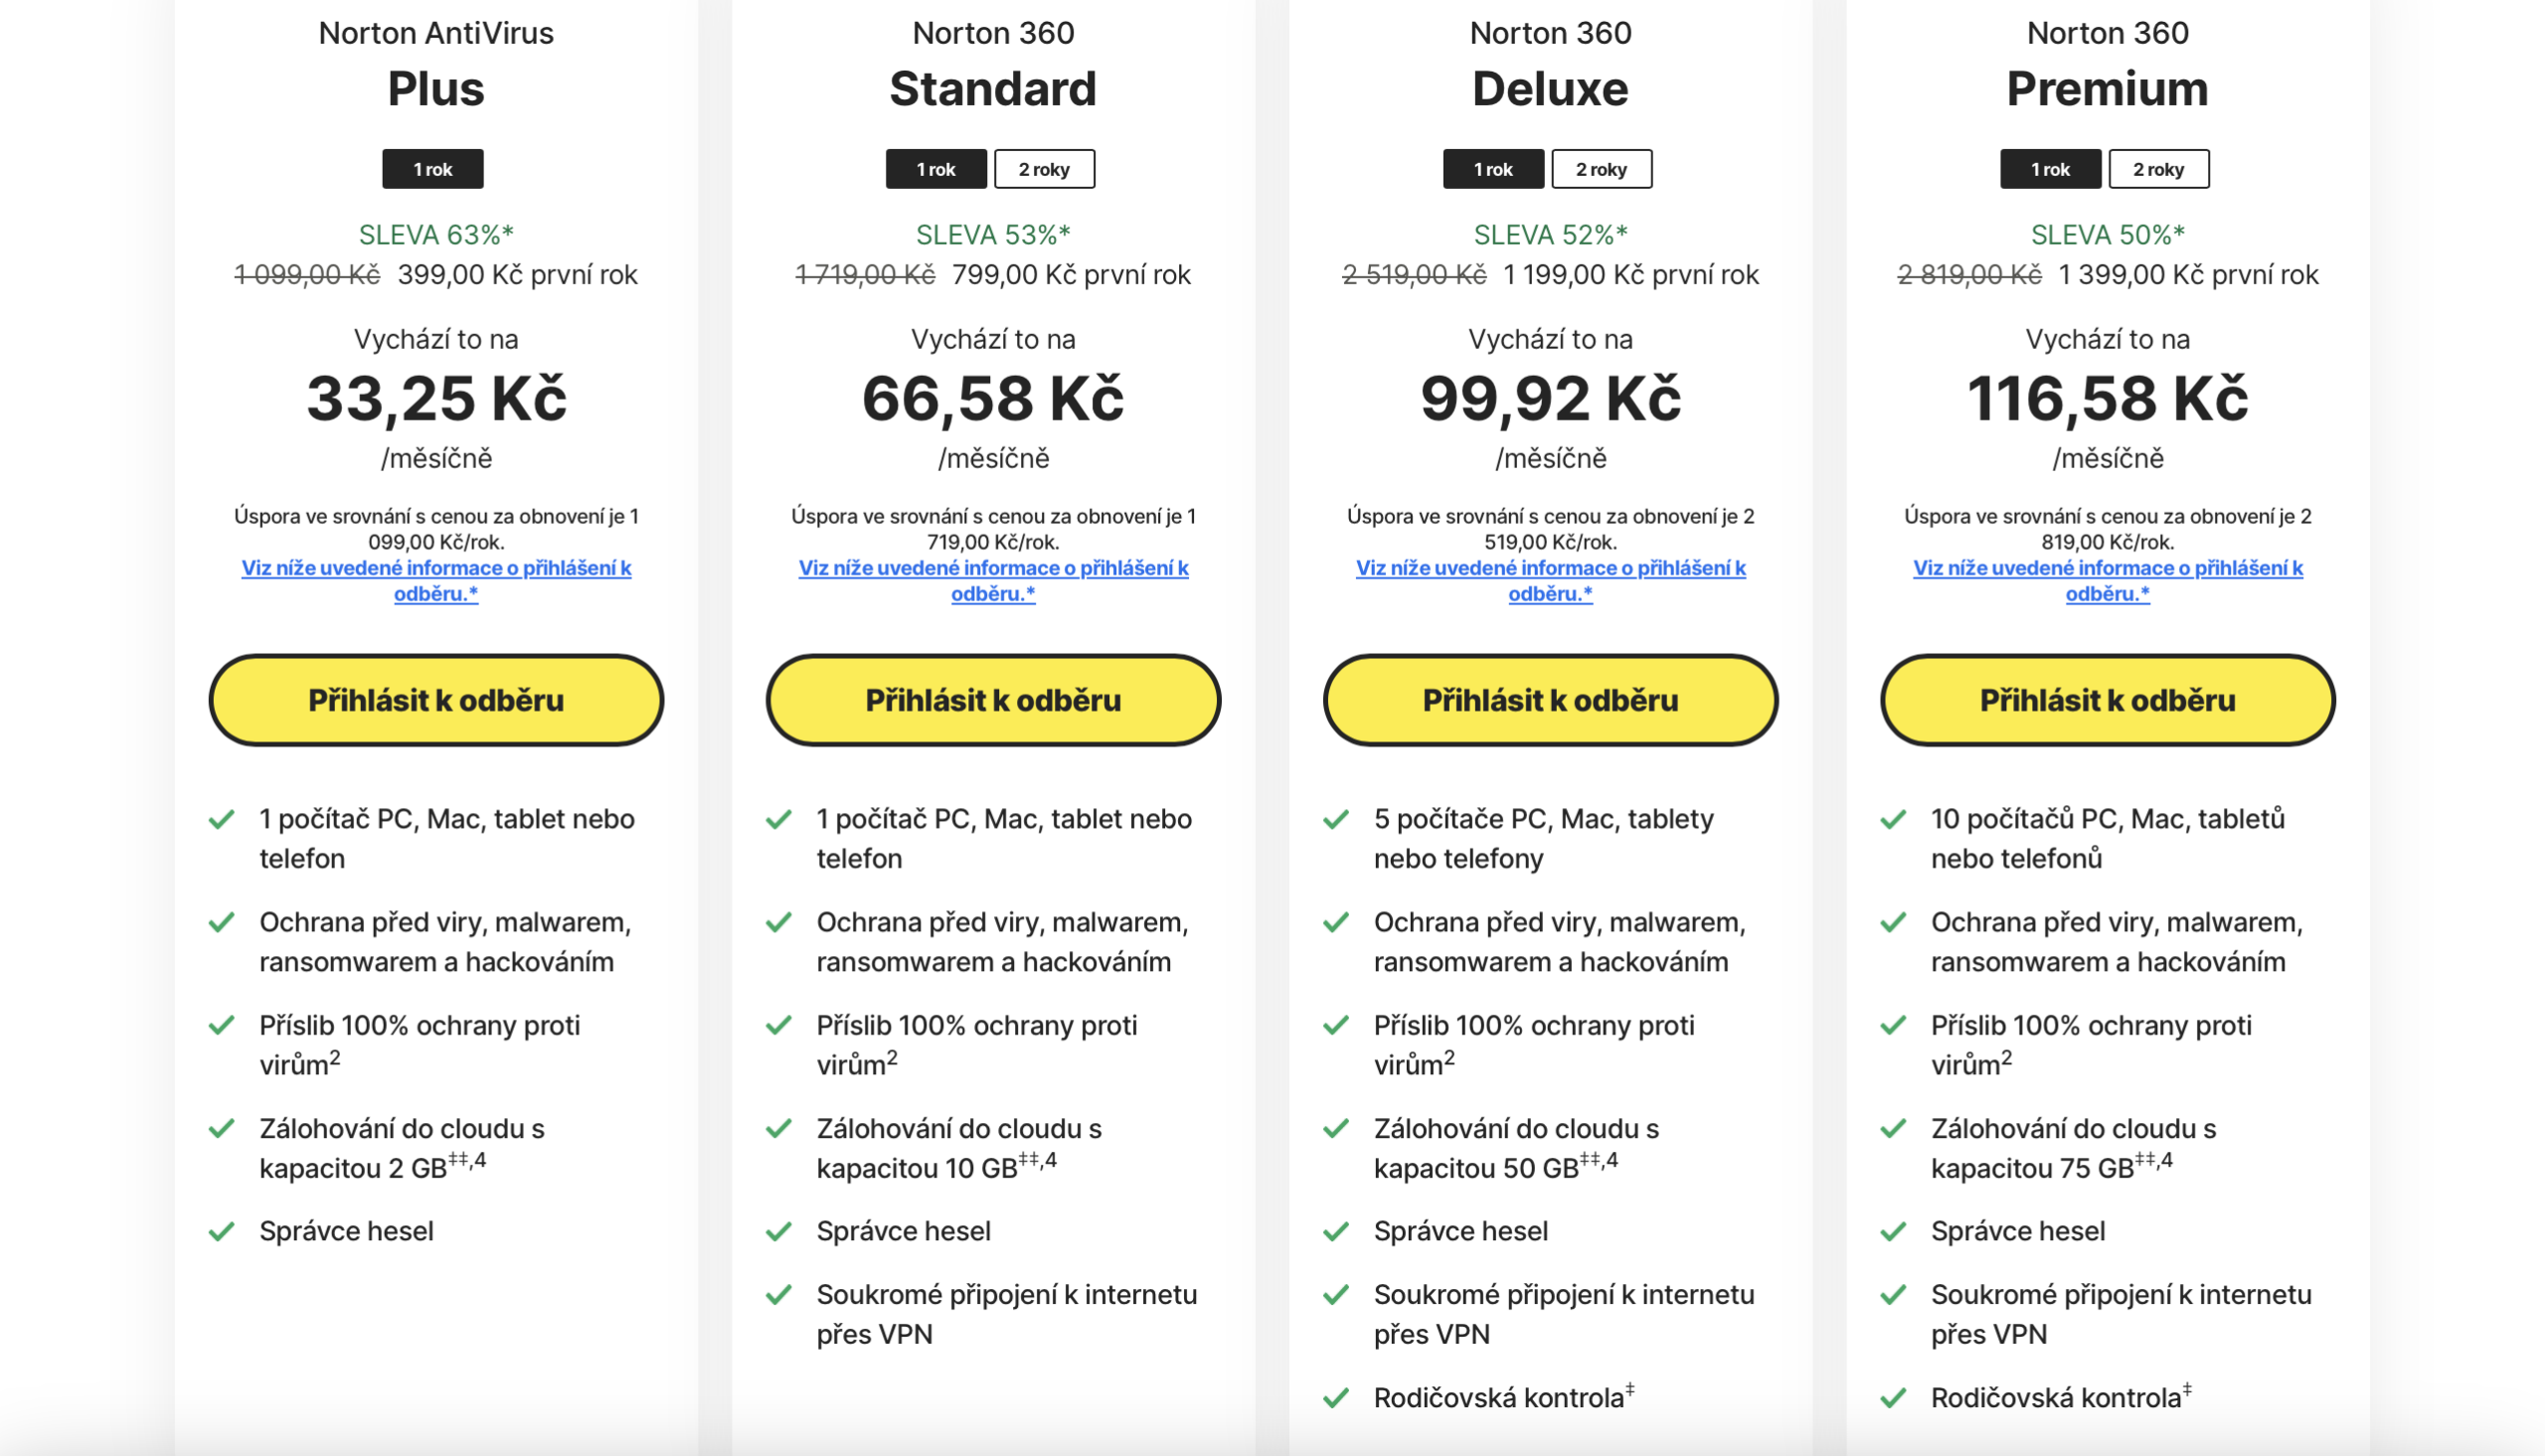Click the Premium 116,58 Kč monthly price

coord(2107,398)
